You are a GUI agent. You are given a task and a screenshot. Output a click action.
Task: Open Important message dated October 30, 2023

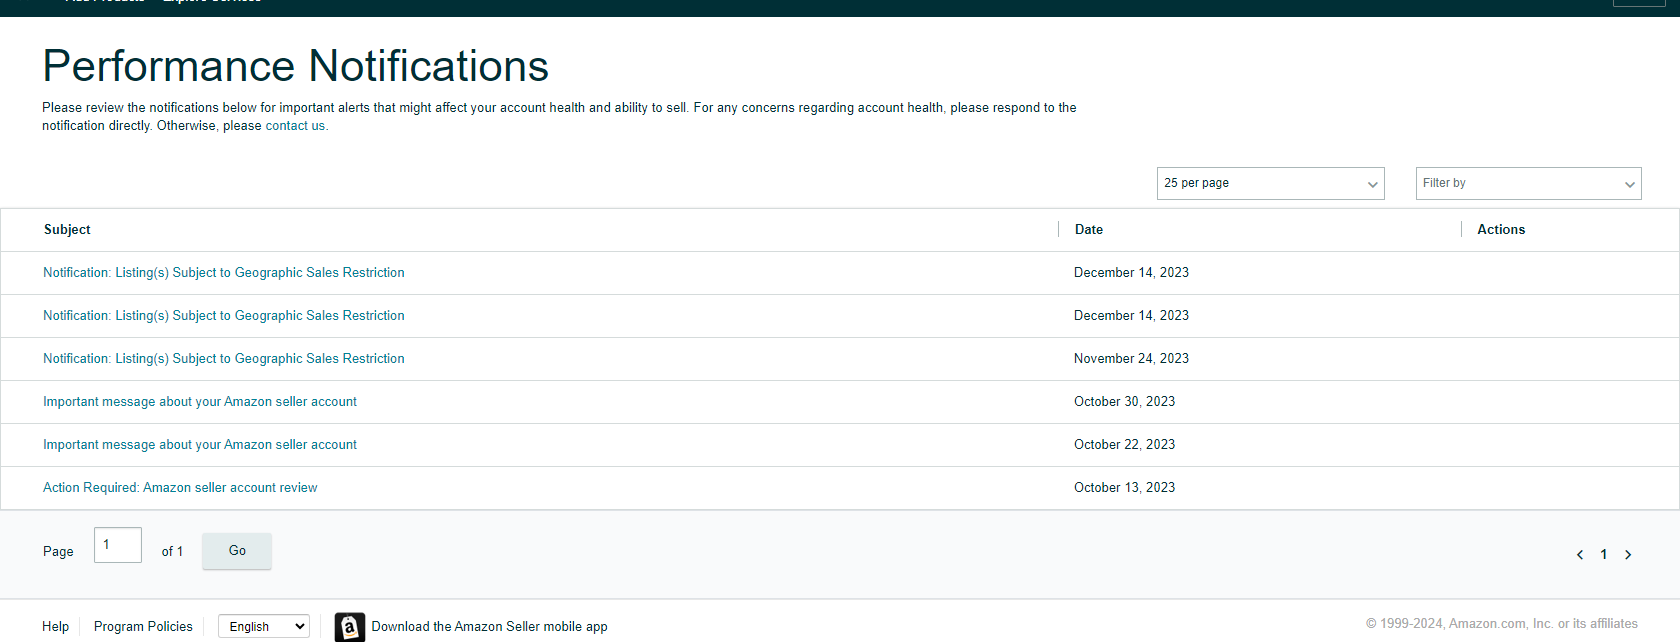point(200,402)
